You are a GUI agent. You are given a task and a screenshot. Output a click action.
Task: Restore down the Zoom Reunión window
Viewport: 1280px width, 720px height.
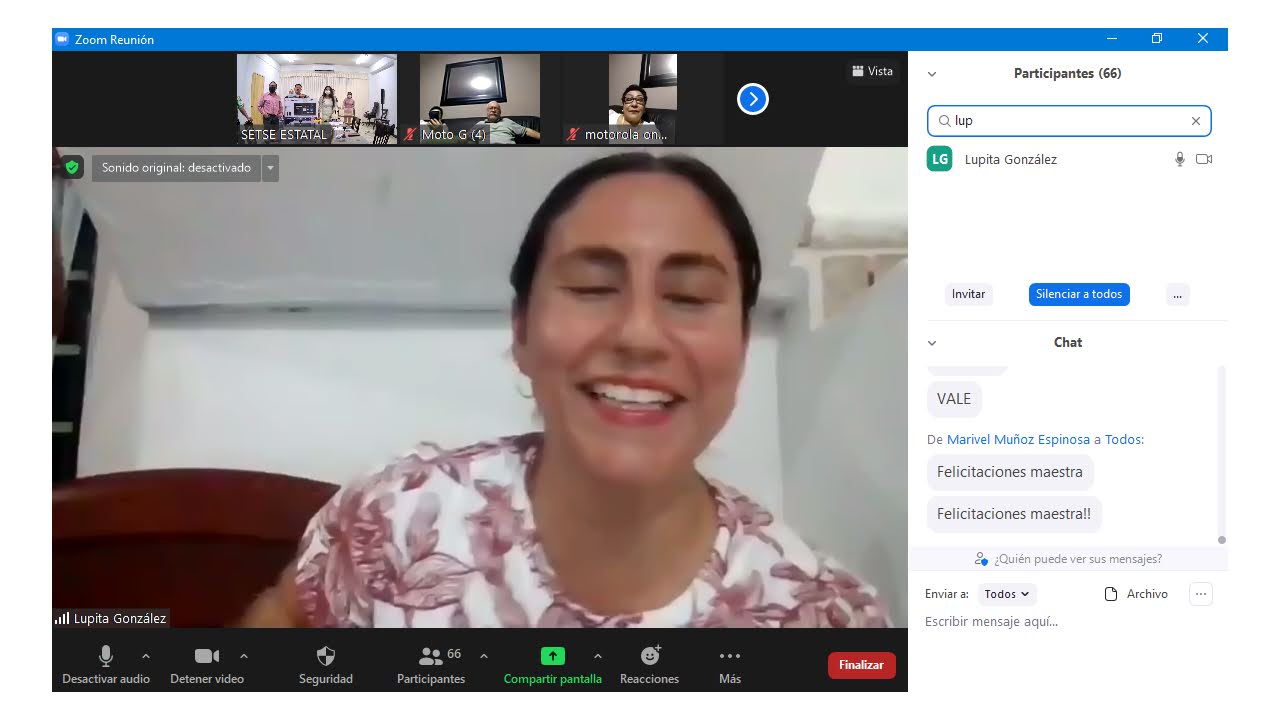(x=1157, y=39)
